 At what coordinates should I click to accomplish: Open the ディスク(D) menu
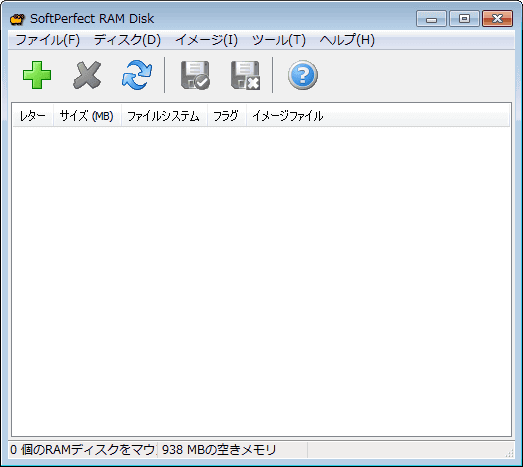[127, 40]
